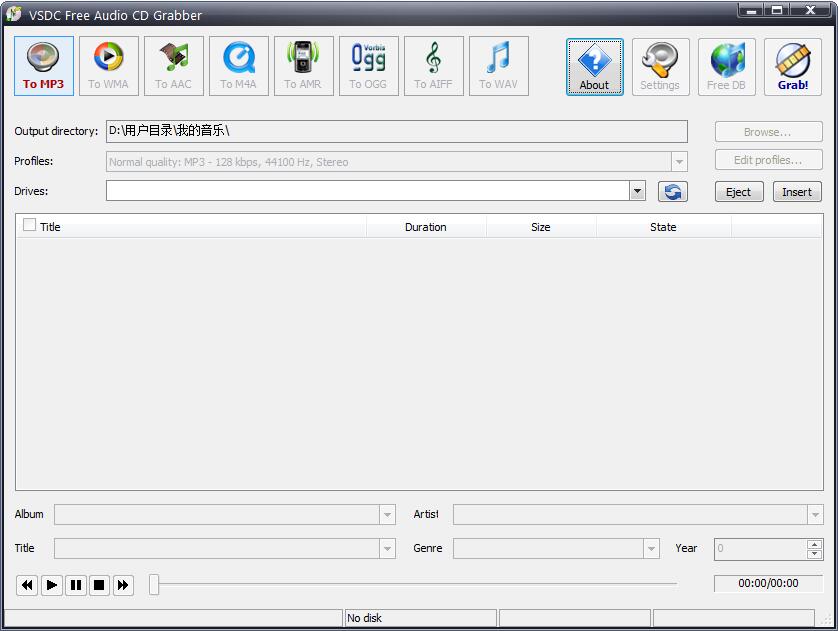838x631 pixels.
Task: Jump to previous track button
Action: 27,585
